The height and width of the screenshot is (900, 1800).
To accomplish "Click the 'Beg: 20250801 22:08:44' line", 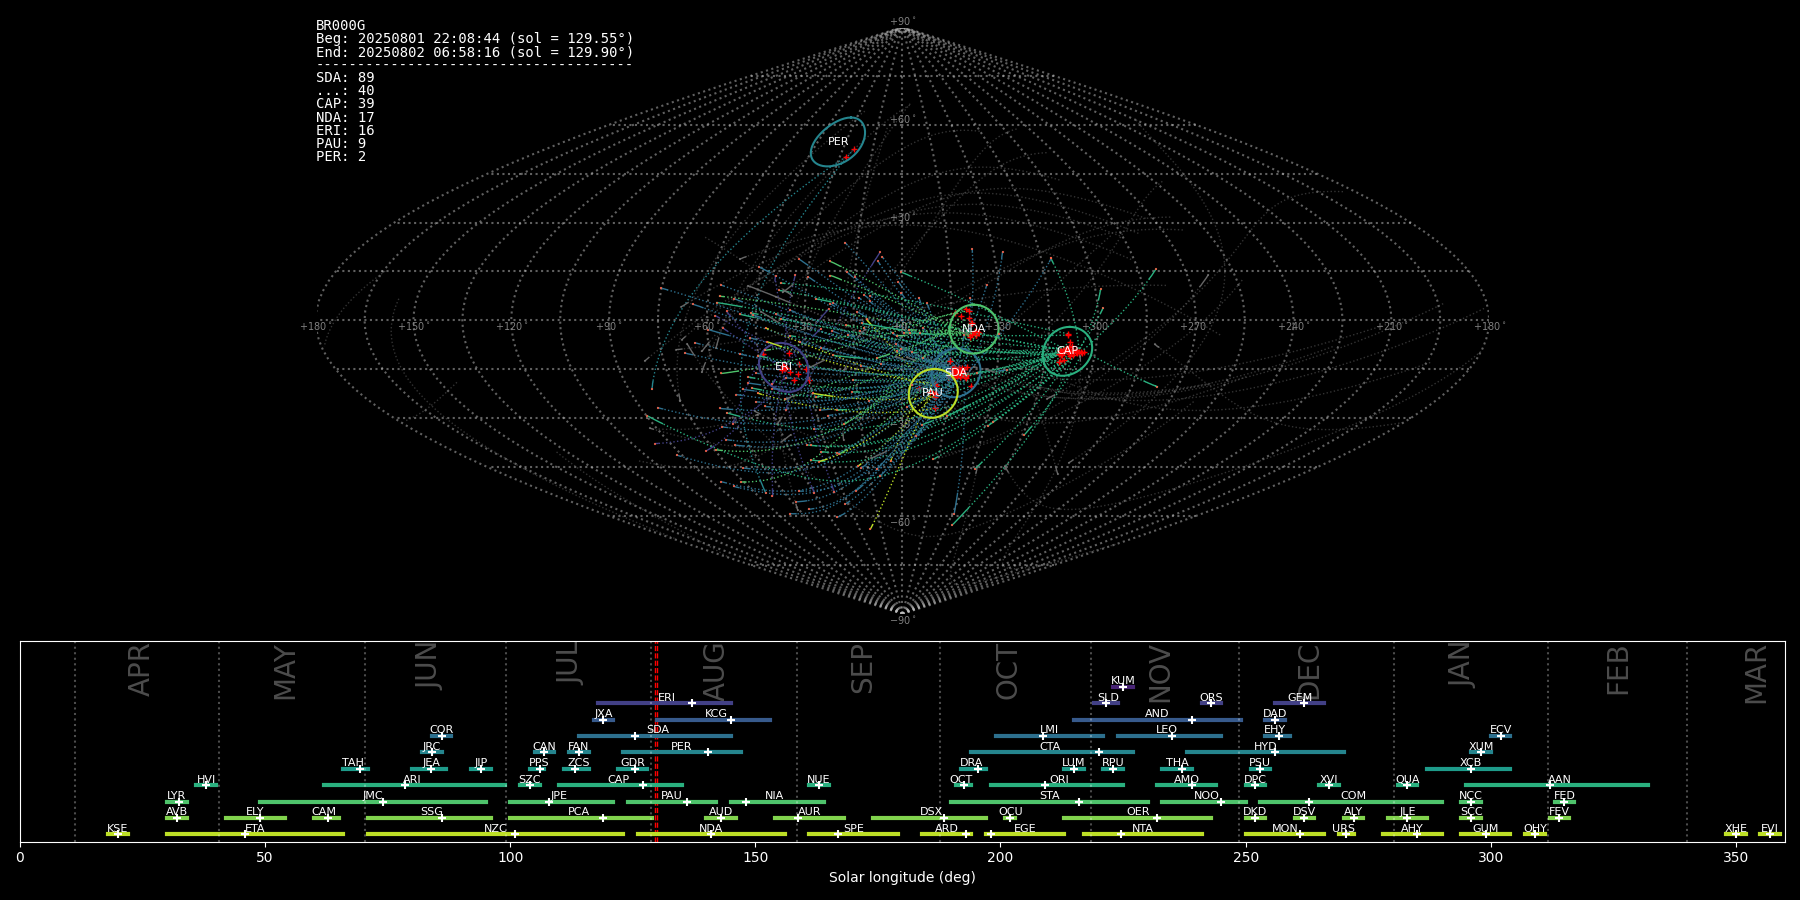I will [475, 39].
